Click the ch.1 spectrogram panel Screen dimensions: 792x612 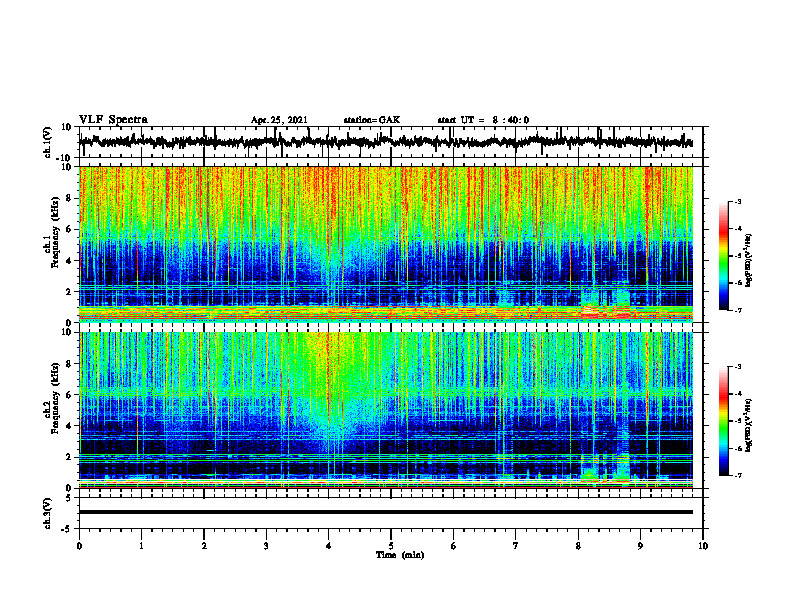(x=386, y=244)
